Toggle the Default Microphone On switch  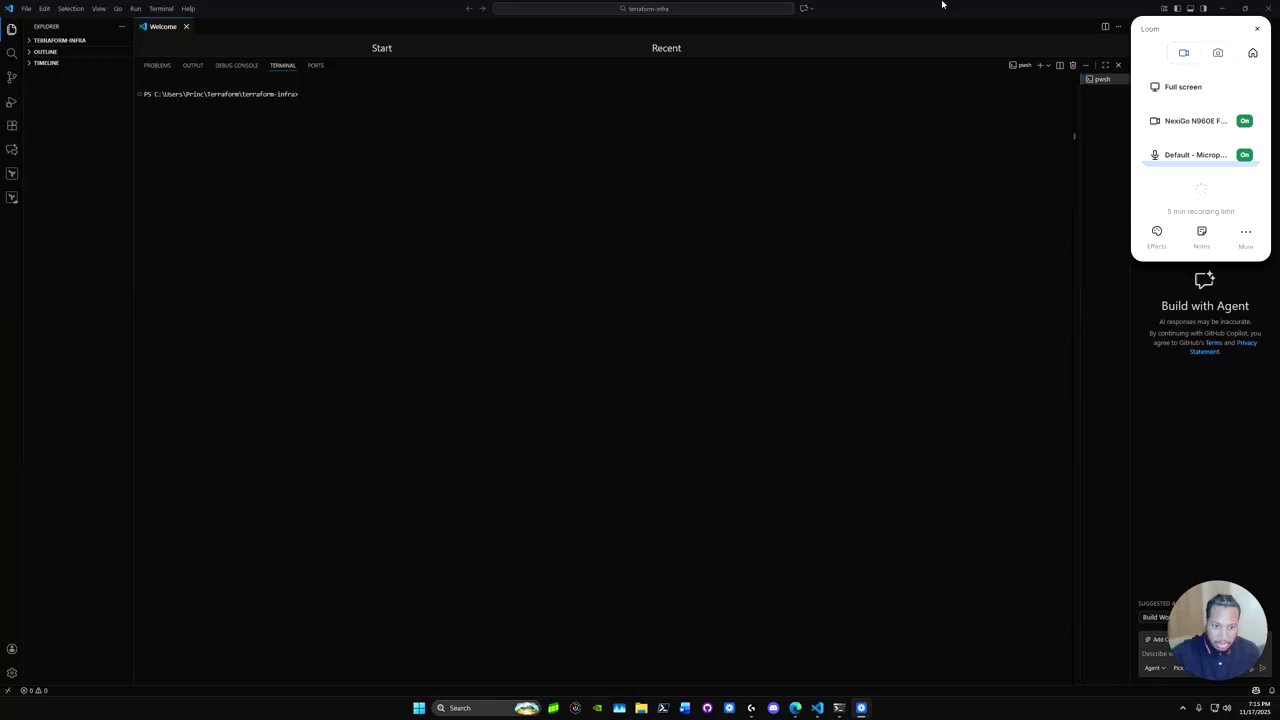[1245, 155]
